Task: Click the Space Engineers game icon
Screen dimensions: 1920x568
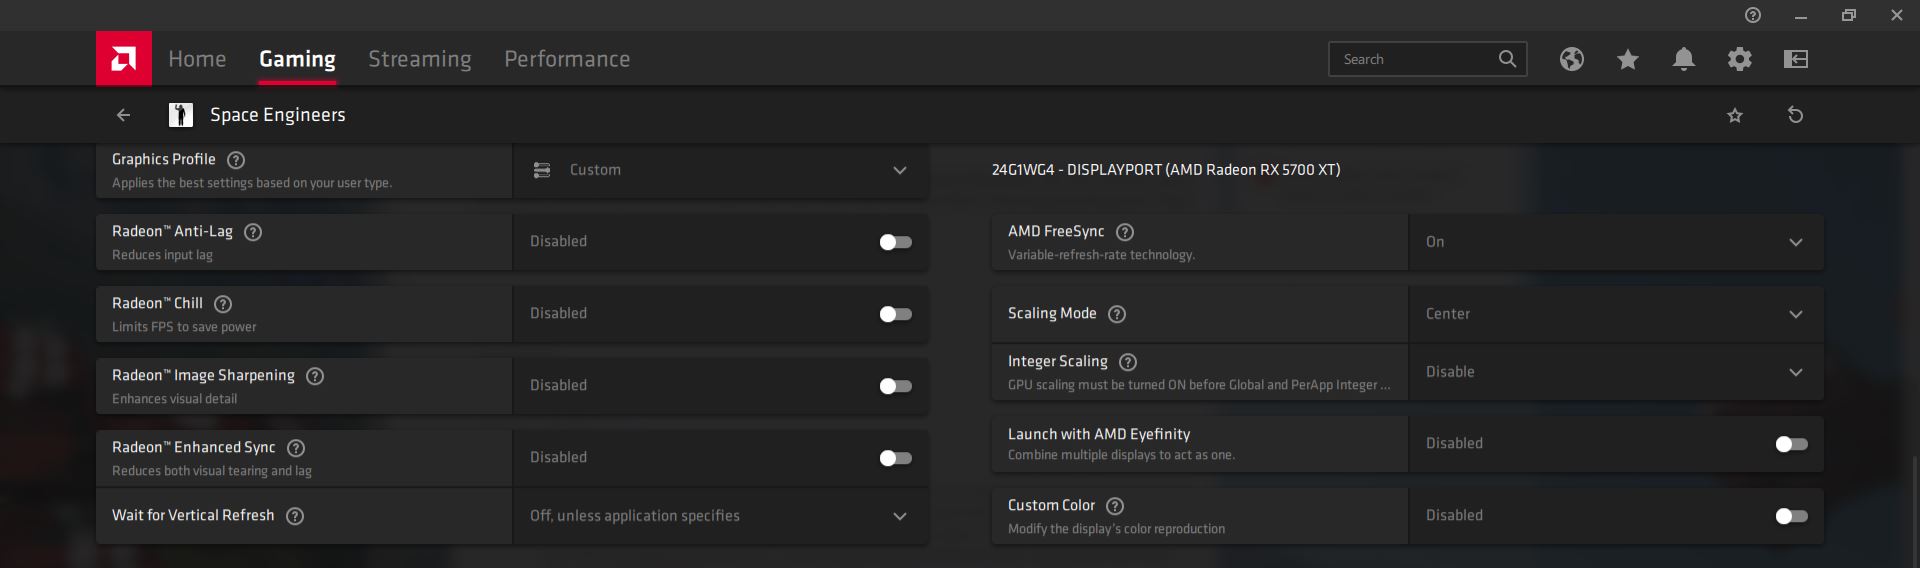Action: 181,115
